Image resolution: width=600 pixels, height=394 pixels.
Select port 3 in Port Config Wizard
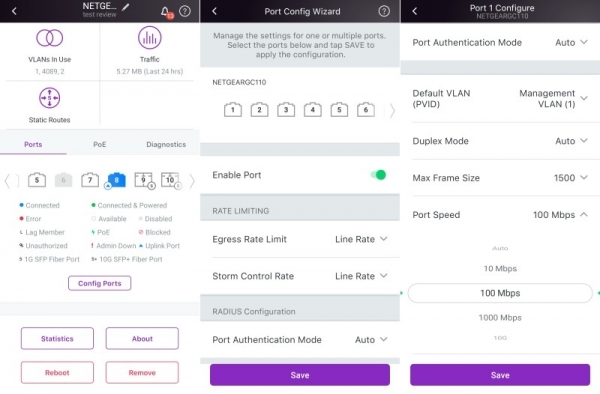286,110
